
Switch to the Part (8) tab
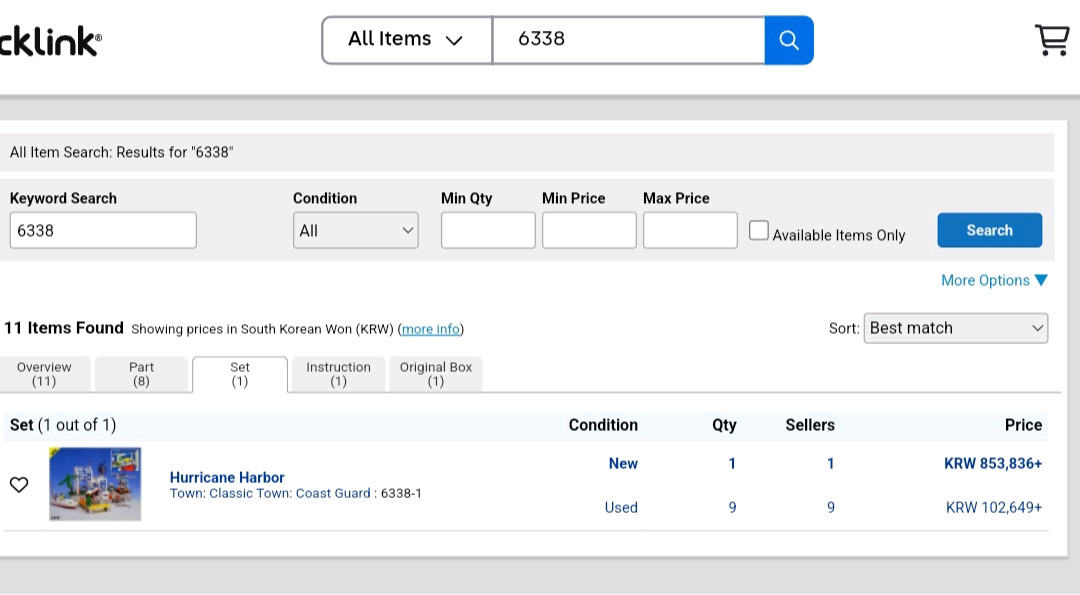click(141, 374)
